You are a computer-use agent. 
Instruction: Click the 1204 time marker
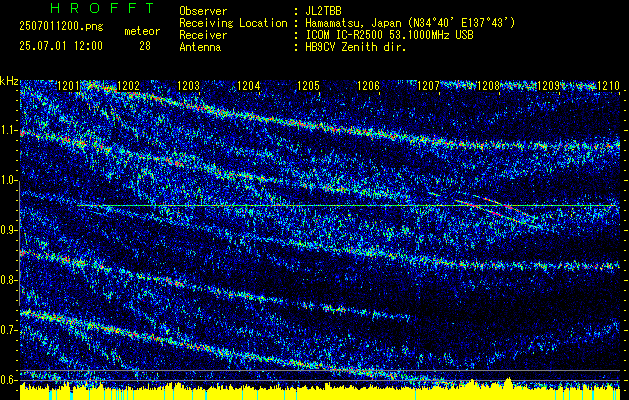(249, 86)
